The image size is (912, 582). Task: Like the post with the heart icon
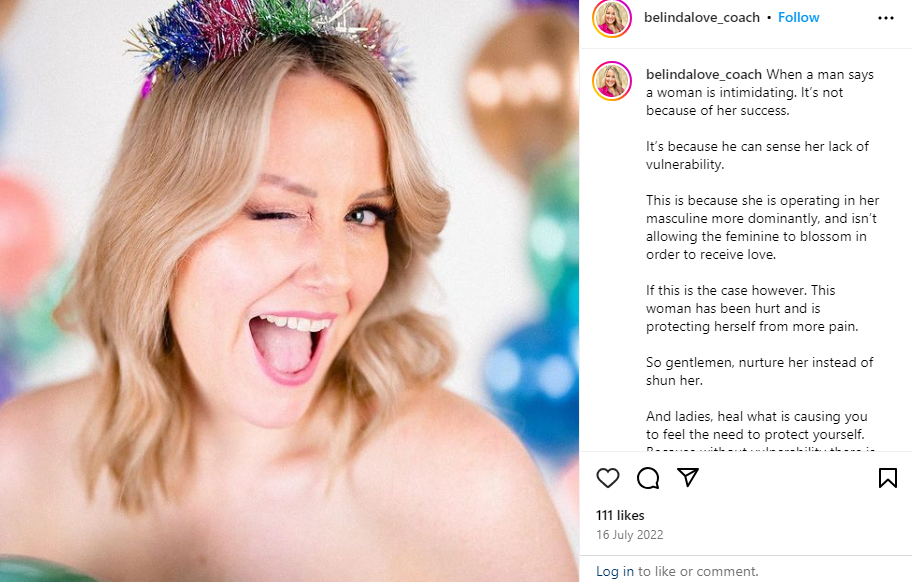point(608,478)
